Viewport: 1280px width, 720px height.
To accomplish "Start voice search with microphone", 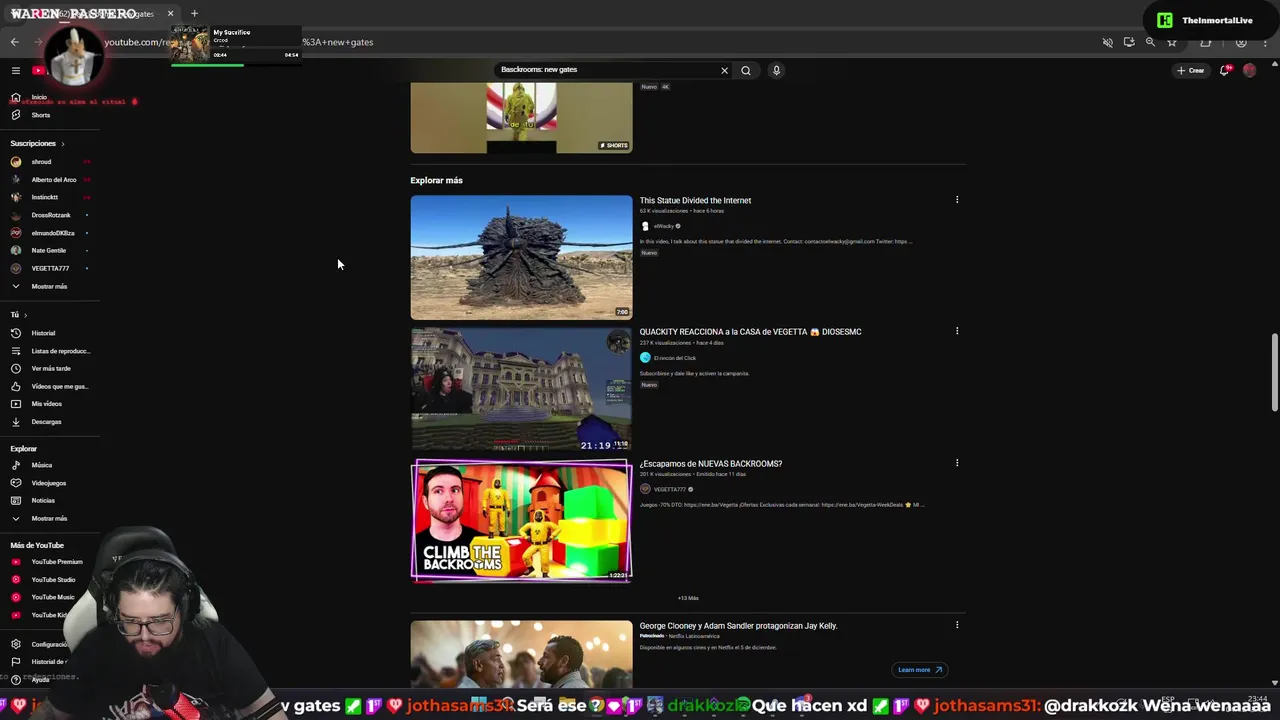I will (776, 70).
